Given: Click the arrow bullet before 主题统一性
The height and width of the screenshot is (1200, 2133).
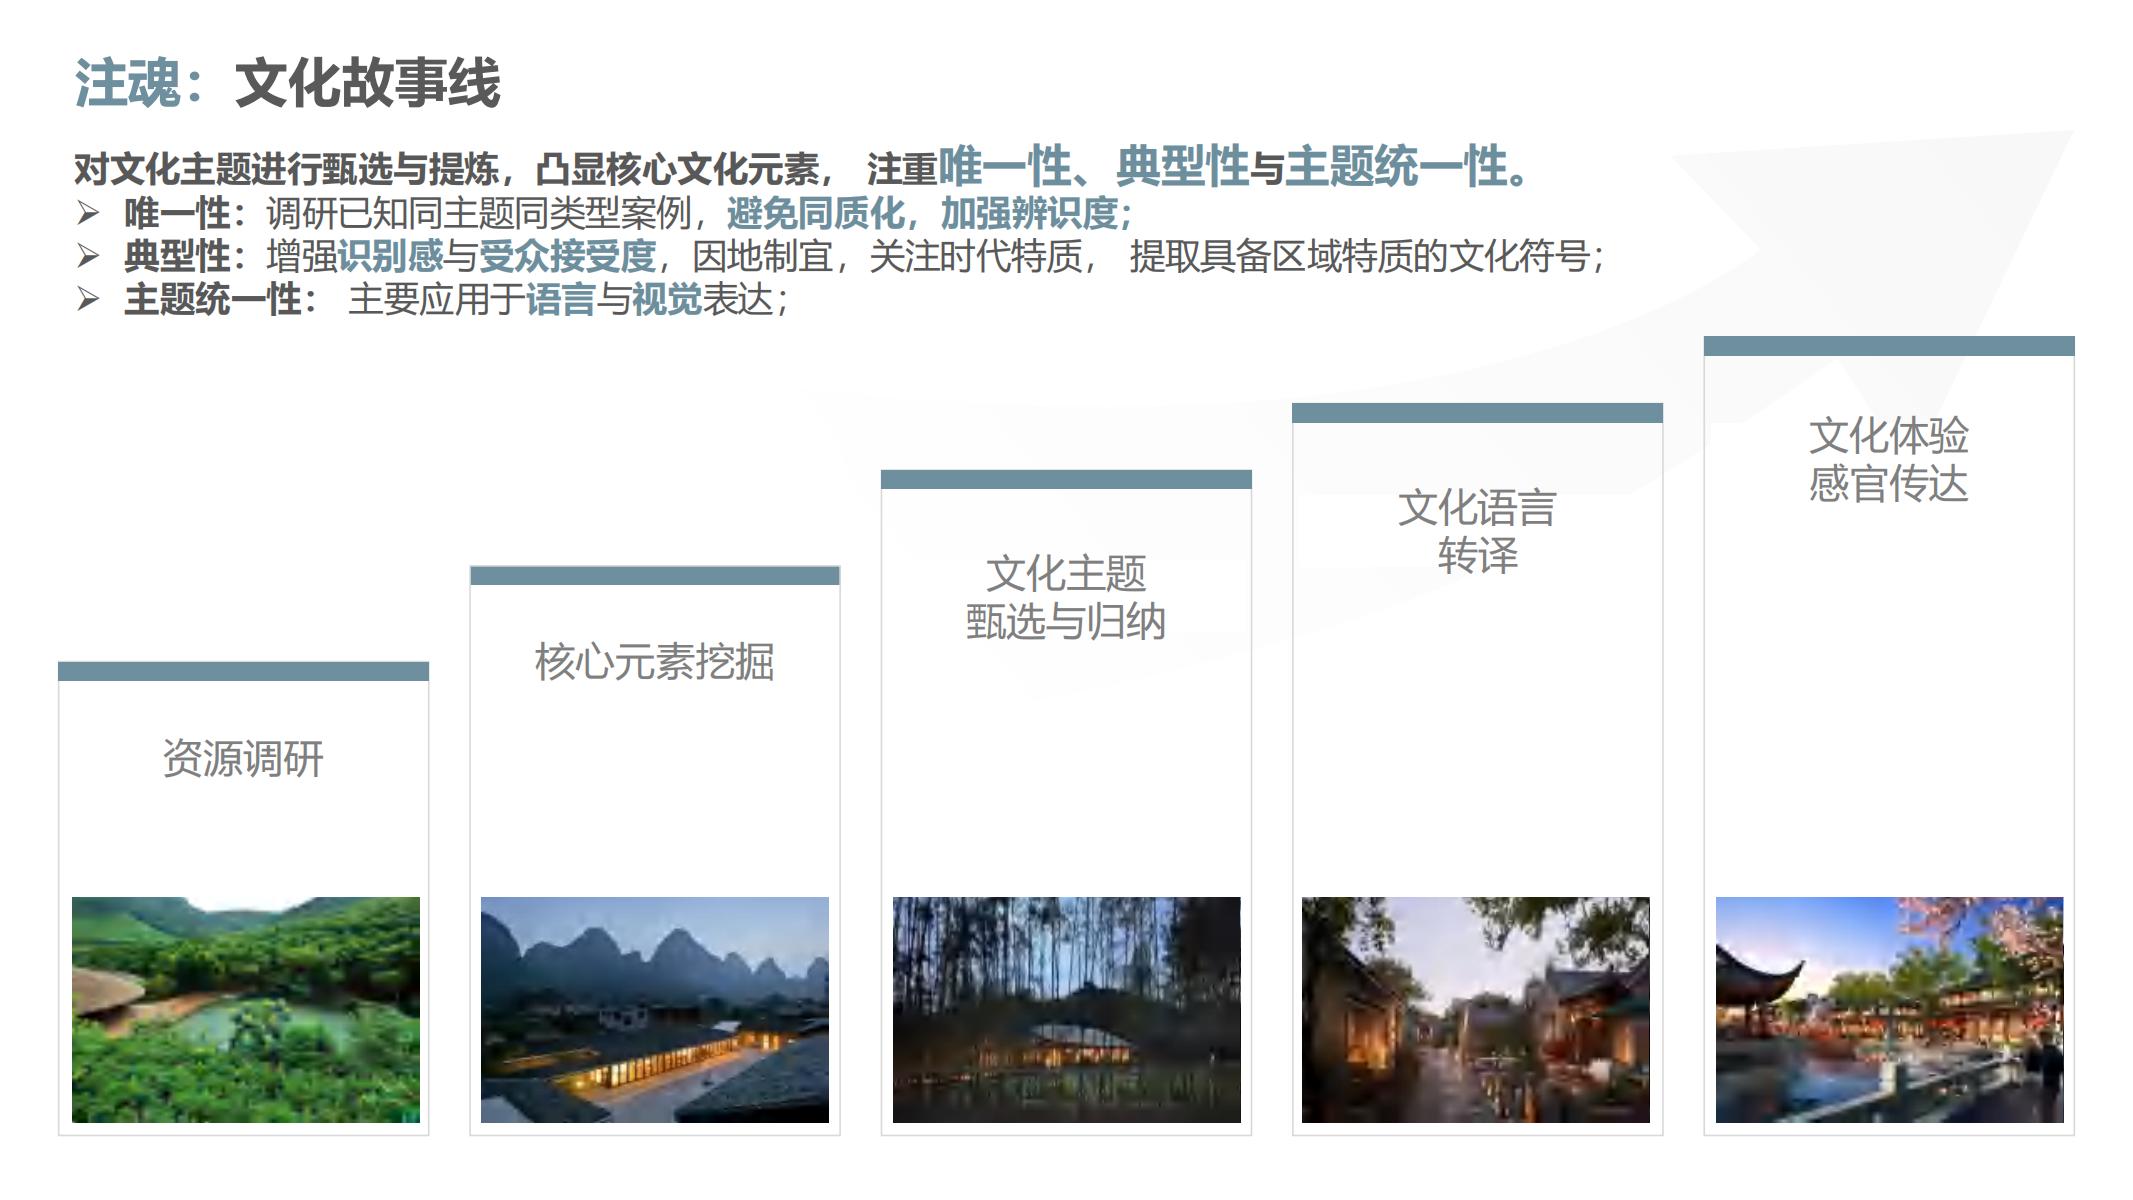Looking at the screenshot, I should pos(88,299).
